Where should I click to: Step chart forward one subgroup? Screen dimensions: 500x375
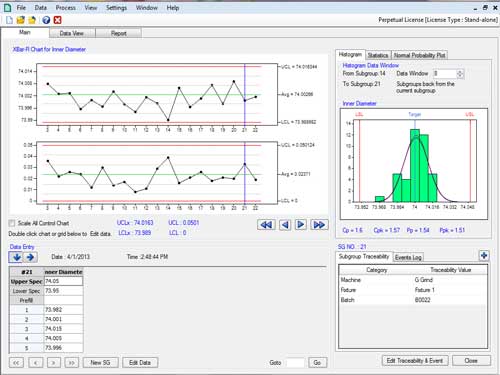pos(301,225)
